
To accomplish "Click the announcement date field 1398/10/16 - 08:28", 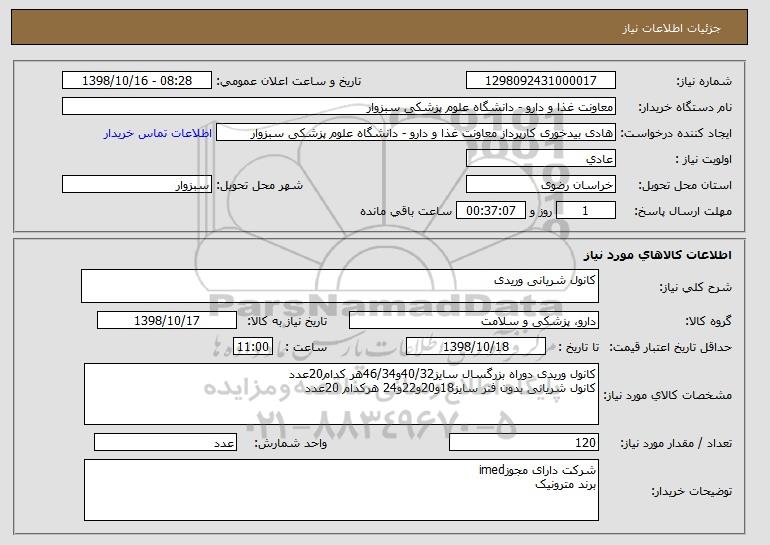I will point(137,81).
